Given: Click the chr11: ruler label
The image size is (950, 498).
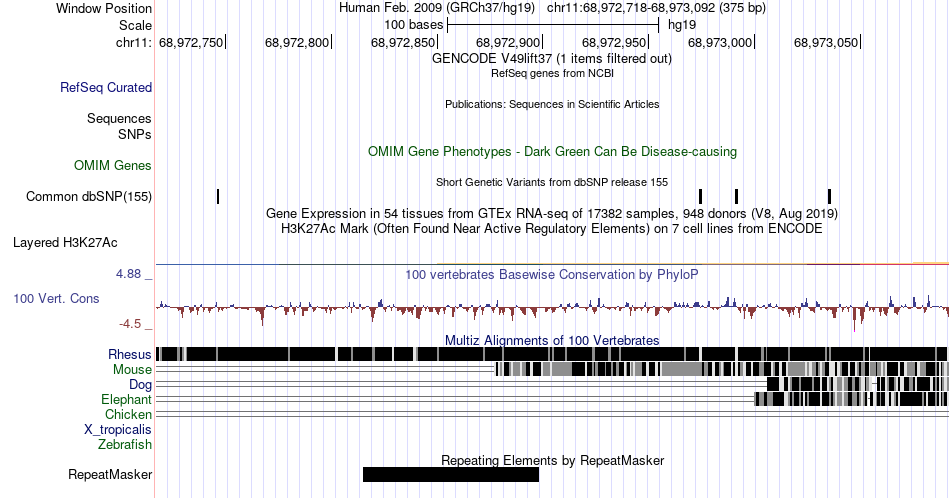Looking at the screenshot, I should click(134, 42).
